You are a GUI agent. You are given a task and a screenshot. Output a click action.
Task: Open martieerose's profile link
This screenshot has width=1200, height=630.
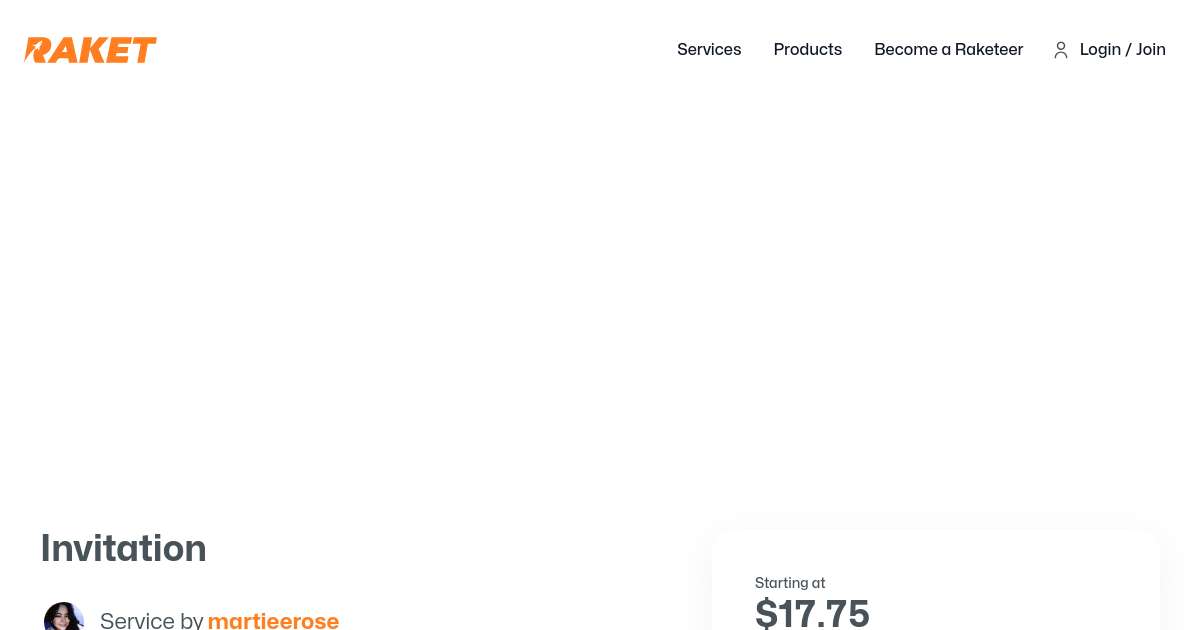pos(273,621)
